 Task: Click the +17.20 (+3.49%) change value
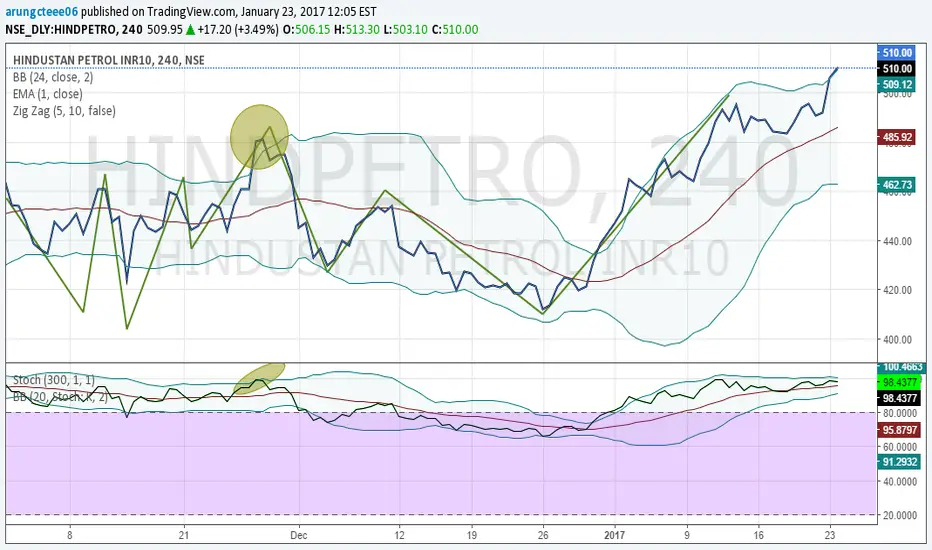click(238, 29)
